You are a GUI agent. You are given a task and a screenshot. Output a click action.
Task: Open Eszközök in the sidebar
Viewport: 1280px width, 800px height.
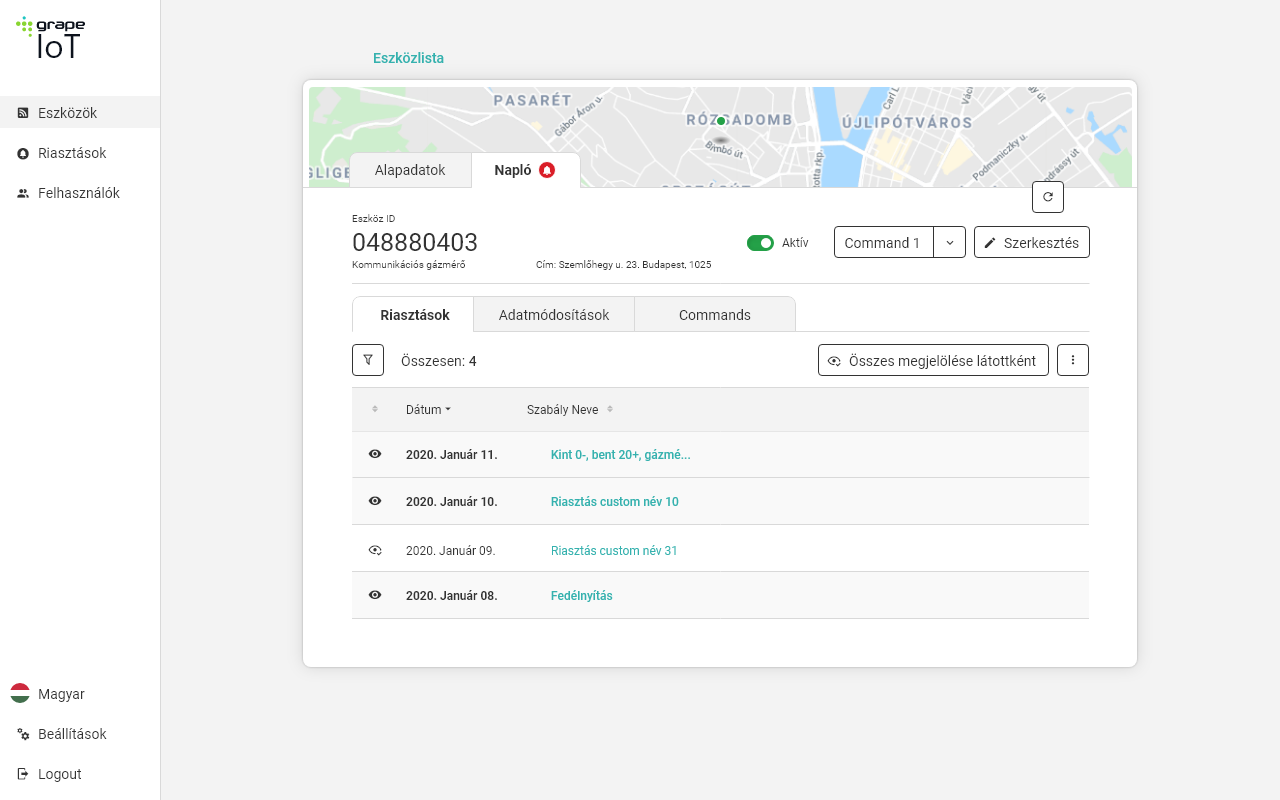80,113
